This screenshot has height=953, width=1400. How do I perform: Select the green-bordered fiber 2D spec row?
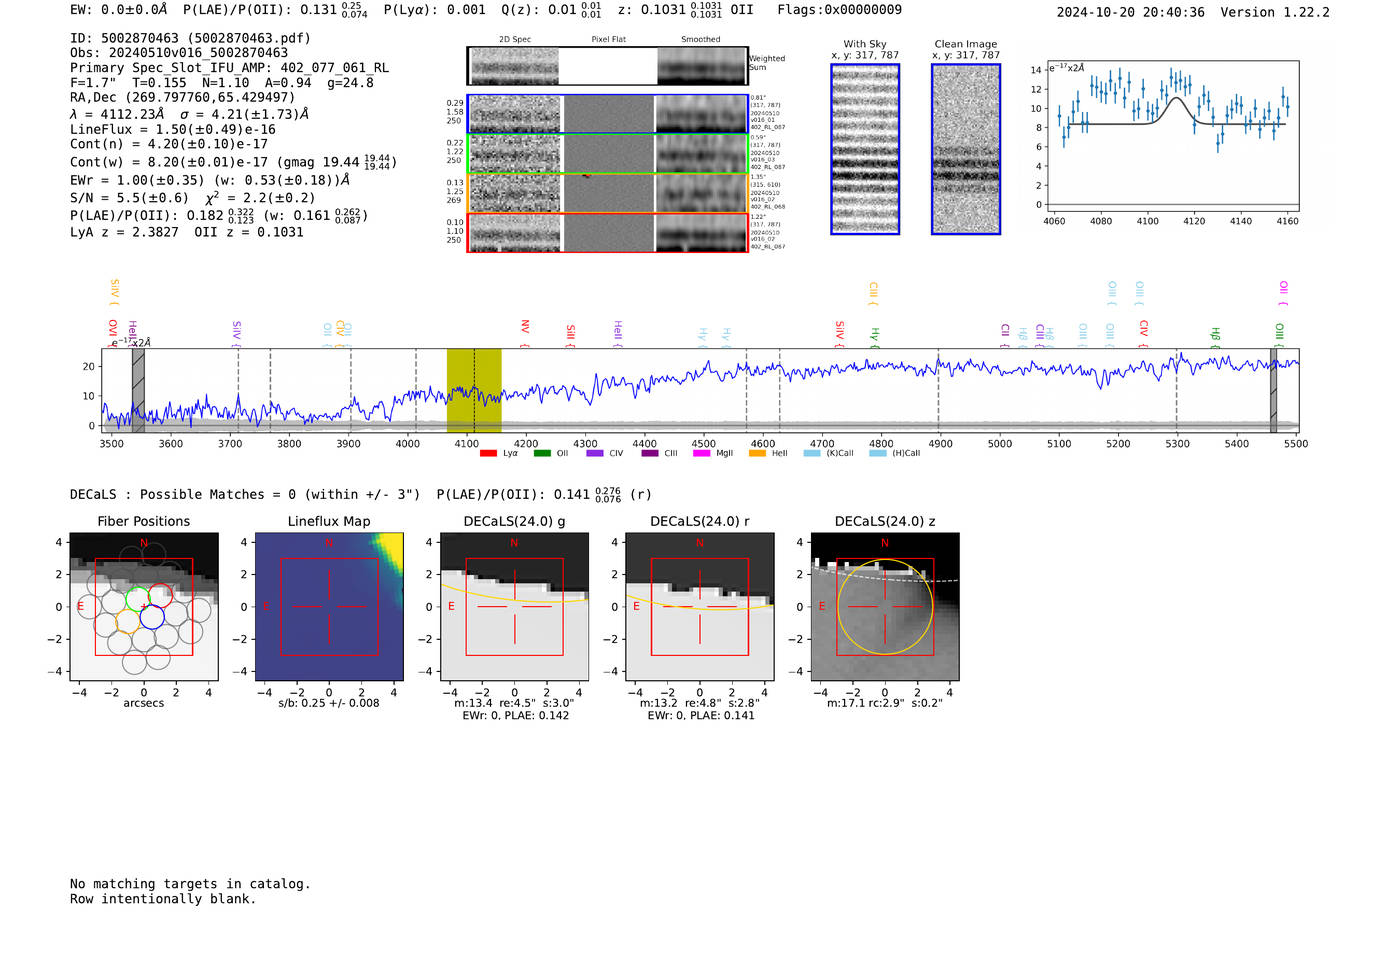(607, 154)
